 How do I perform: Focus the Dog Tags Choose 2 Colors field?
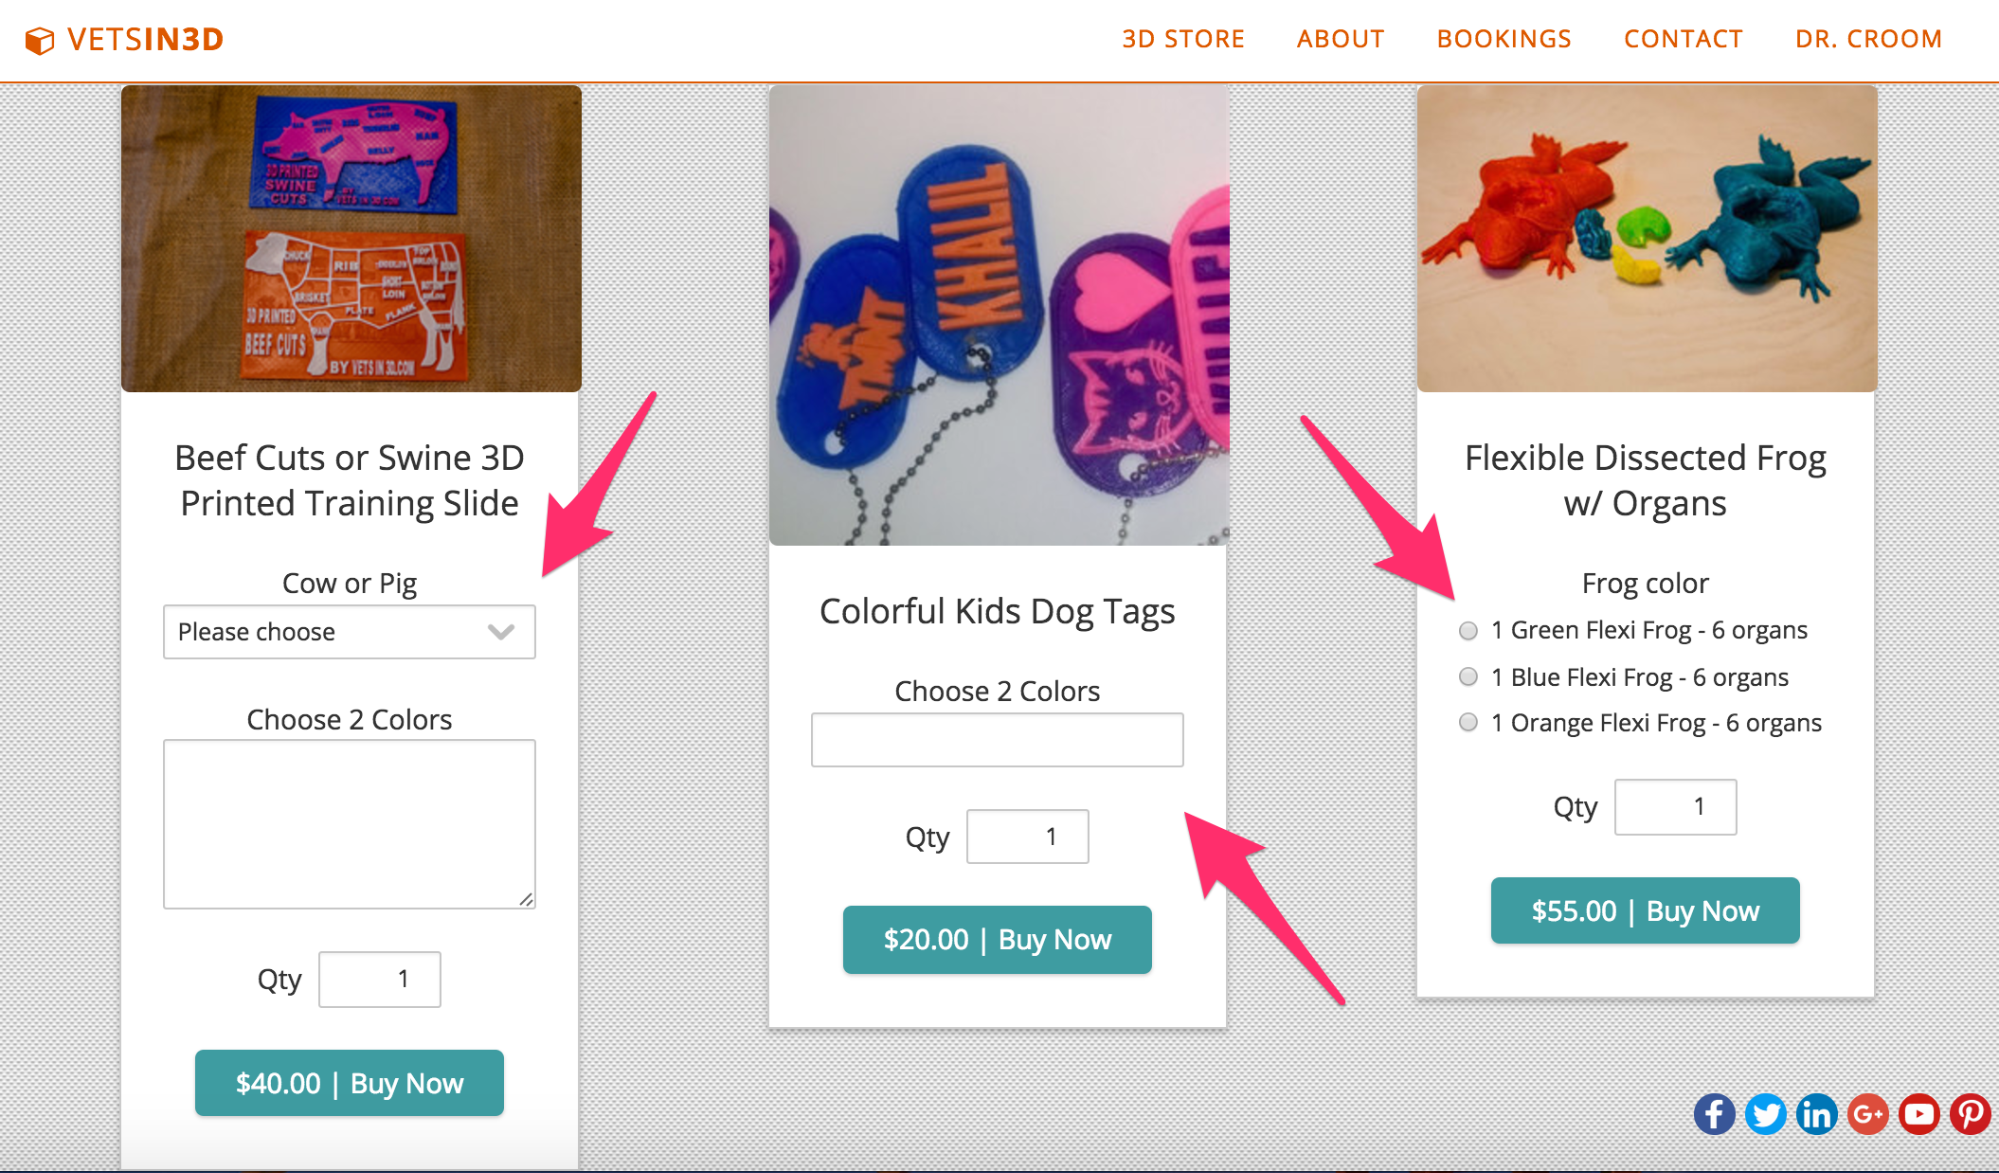point(997,740)
